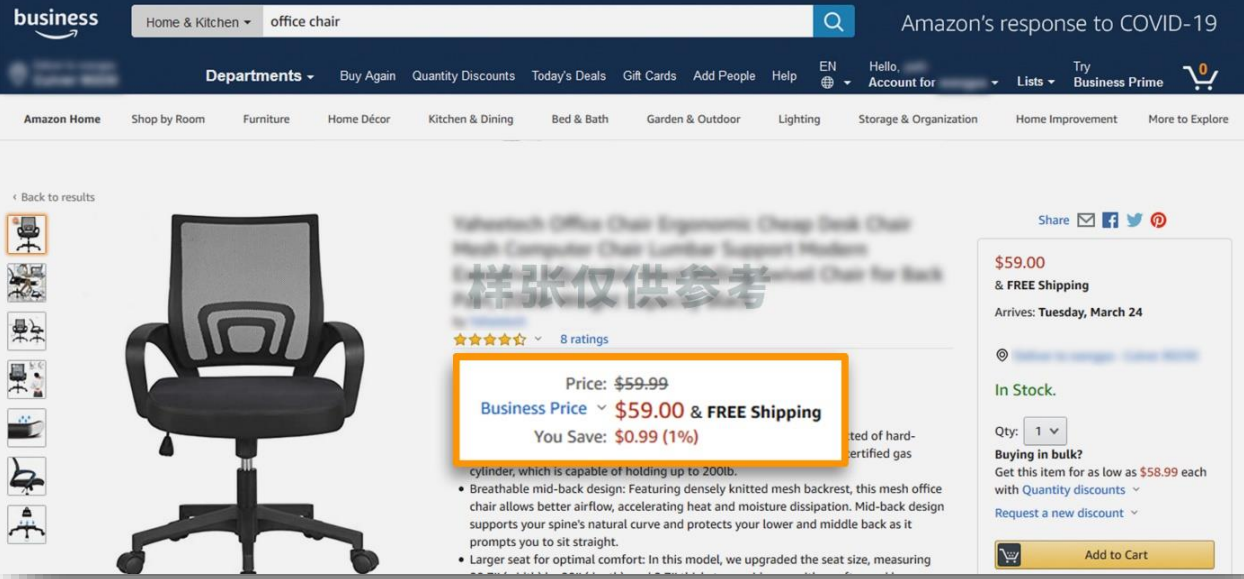1244x579 pixels.
Task: Share product via email envelope icon
Action: 1086,220
